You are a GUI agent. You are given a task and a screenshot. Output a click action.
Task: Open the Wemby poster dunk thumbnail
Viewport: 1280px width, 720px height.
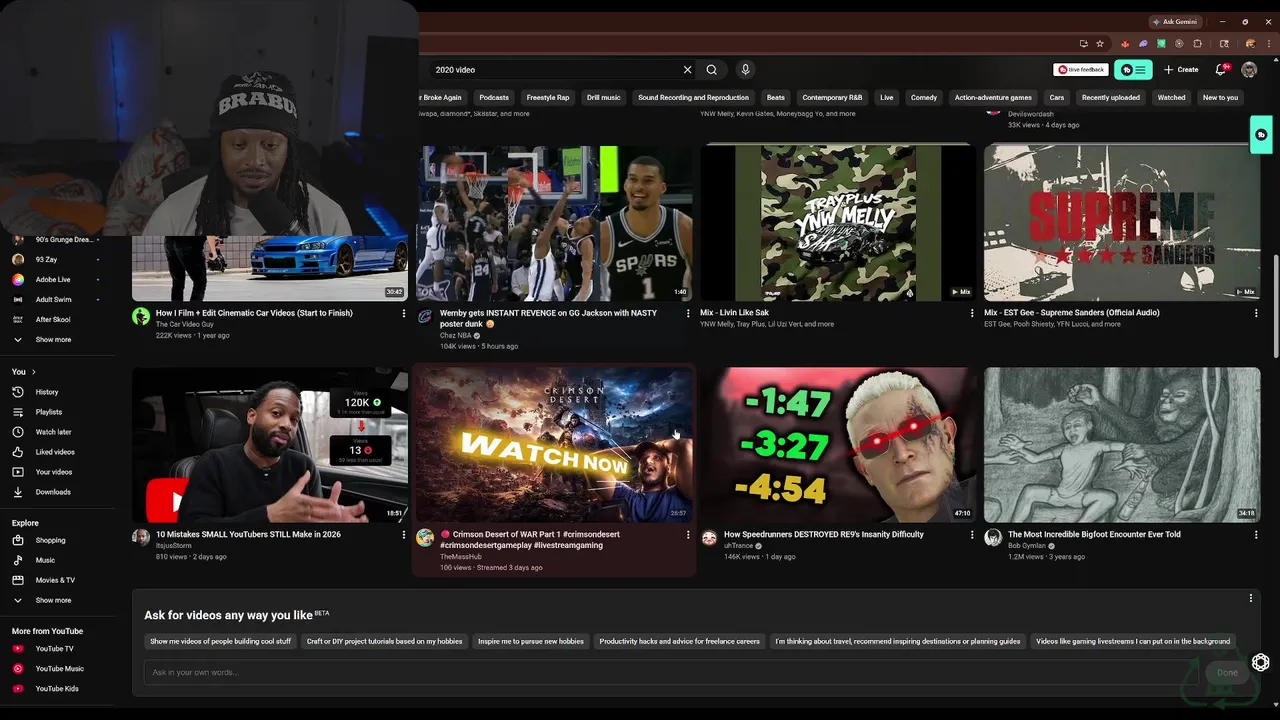pos(554,223)
